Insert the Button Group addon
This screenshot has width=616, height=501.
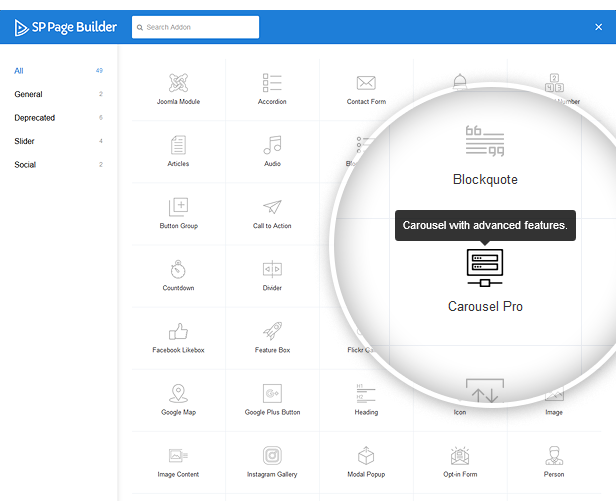click(x=178, y=208)
